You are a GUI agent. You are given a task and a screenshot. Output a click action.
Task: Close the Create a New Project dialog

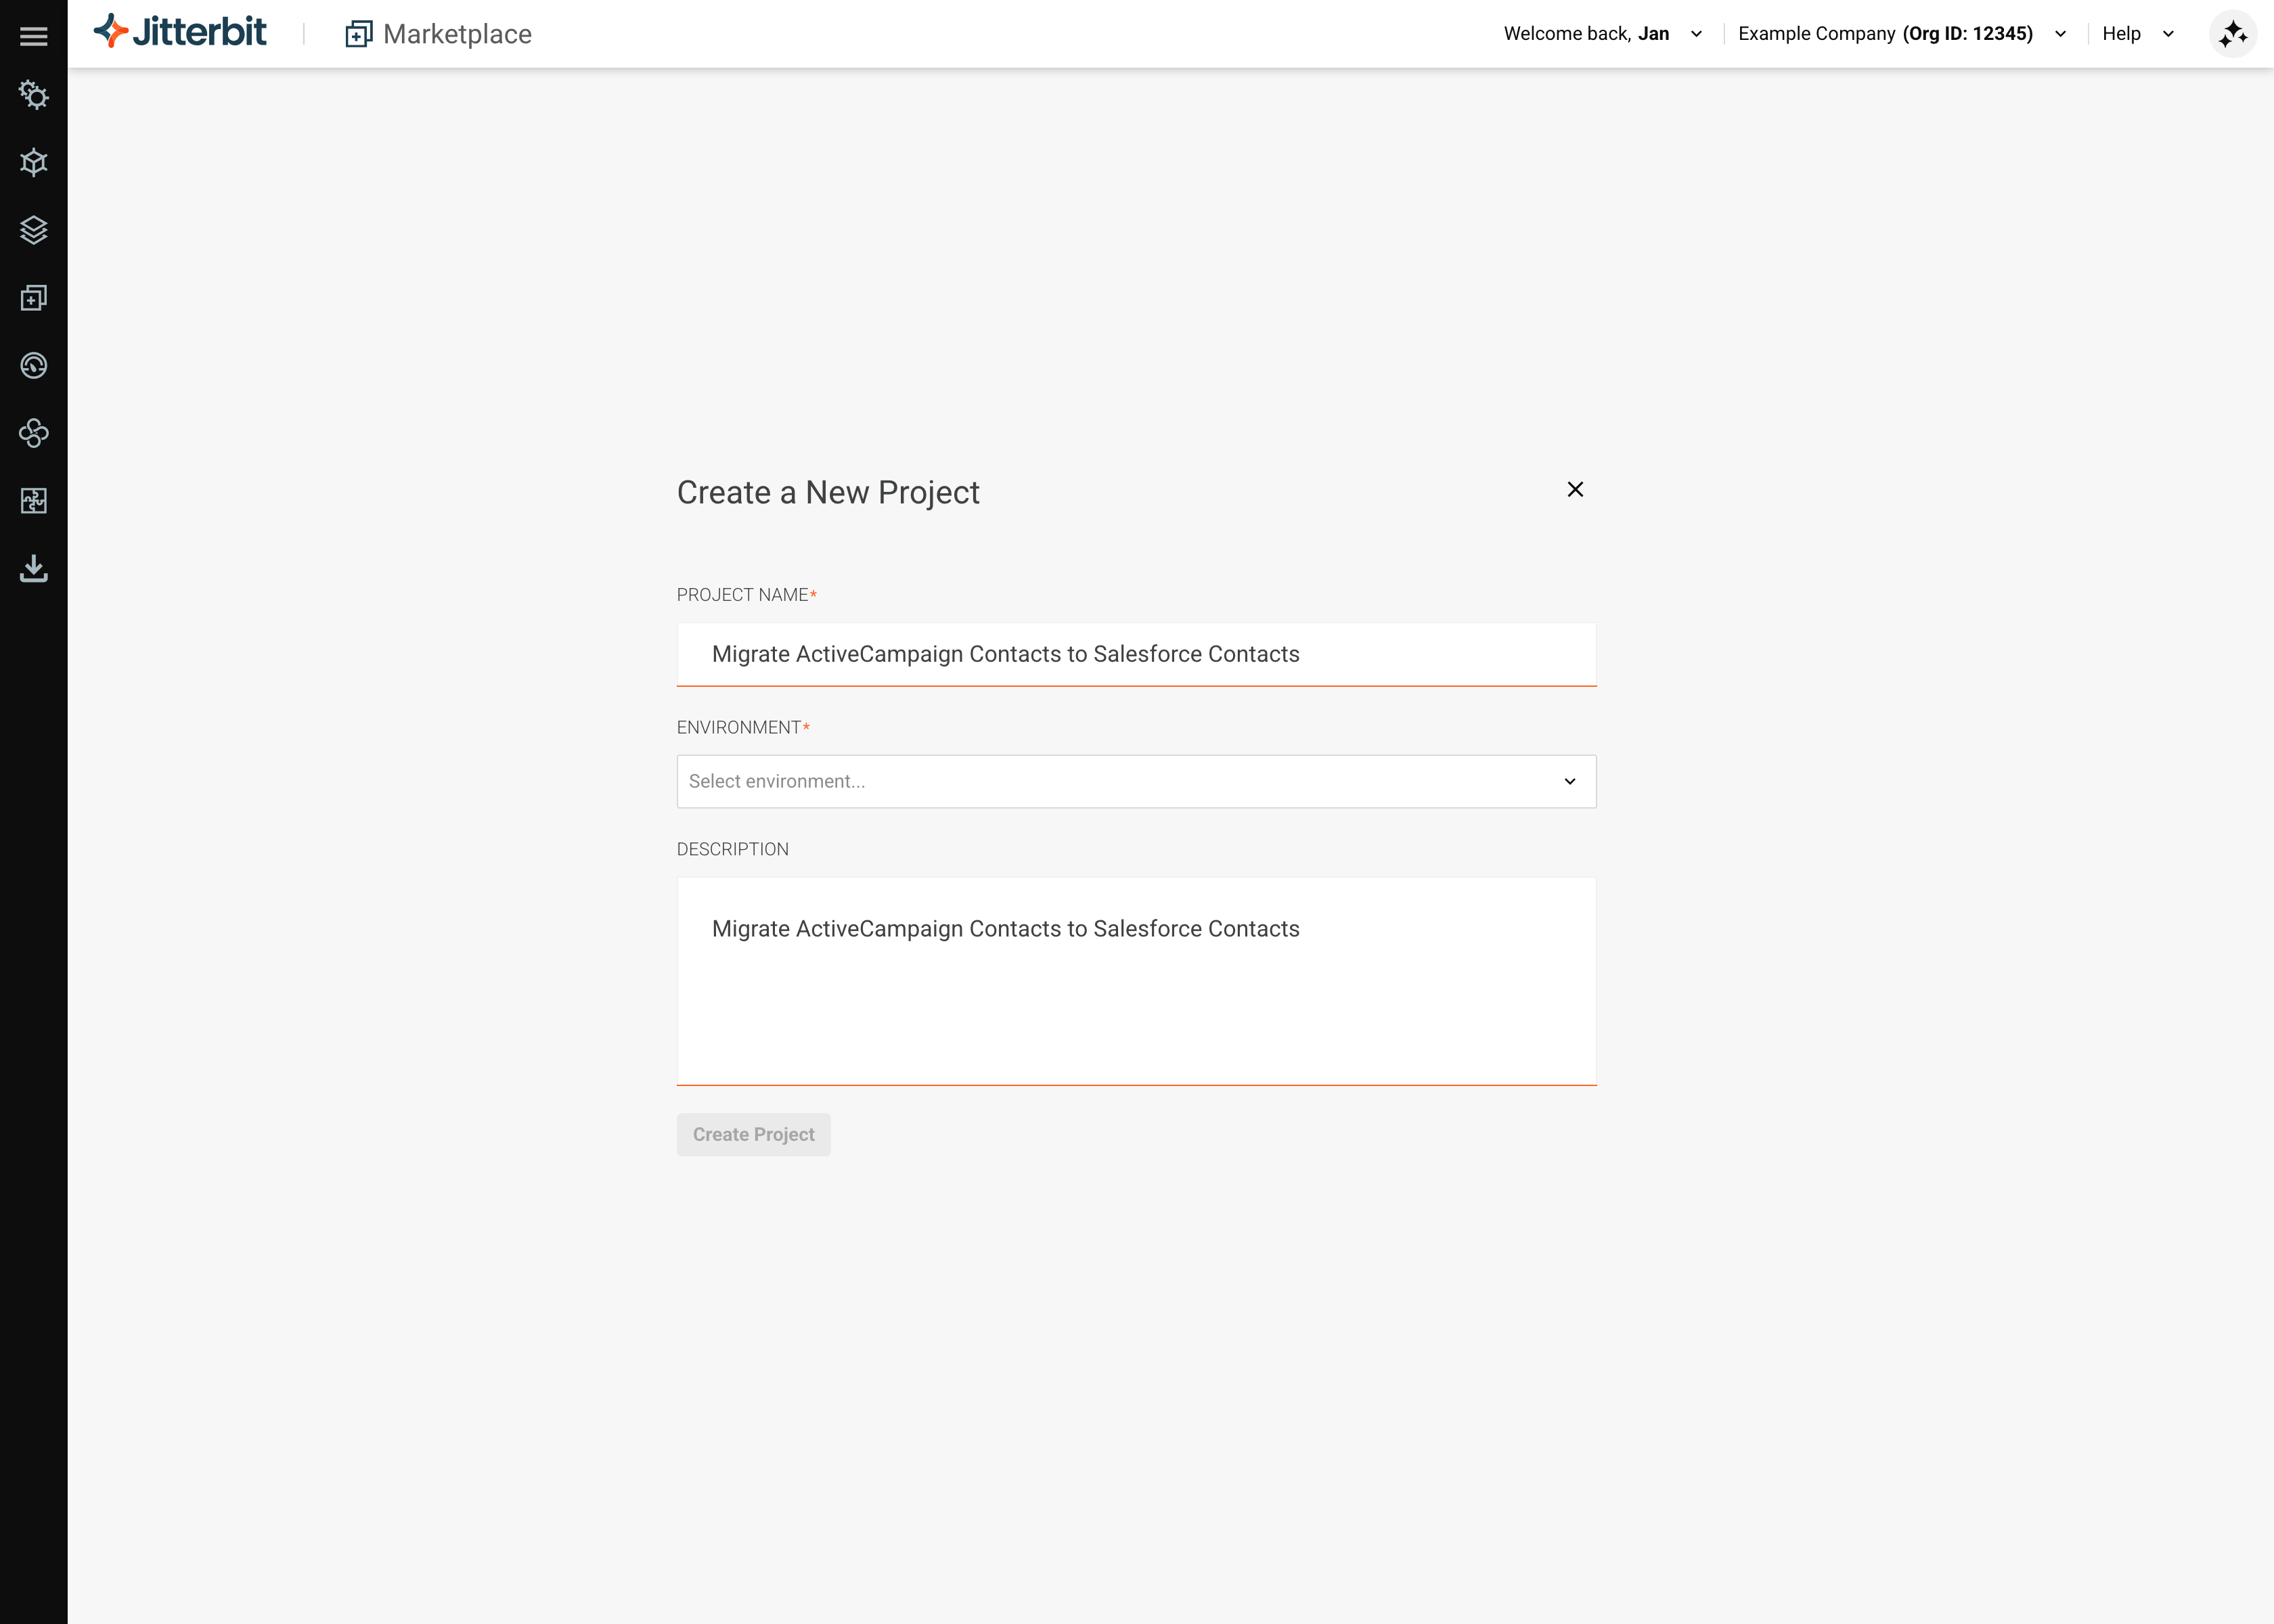click(1575, 489)
